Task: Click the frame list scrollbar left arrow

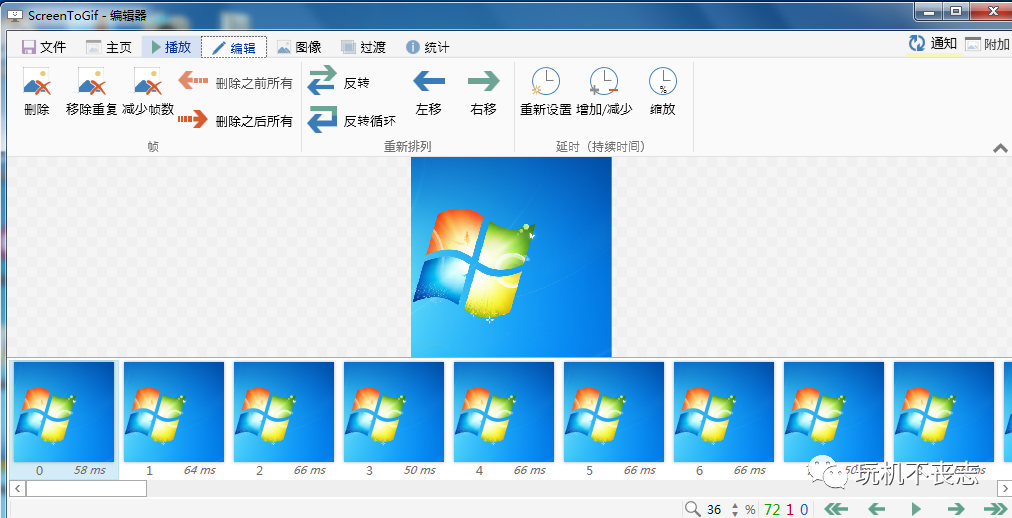Action: click(x=17, y=488)
